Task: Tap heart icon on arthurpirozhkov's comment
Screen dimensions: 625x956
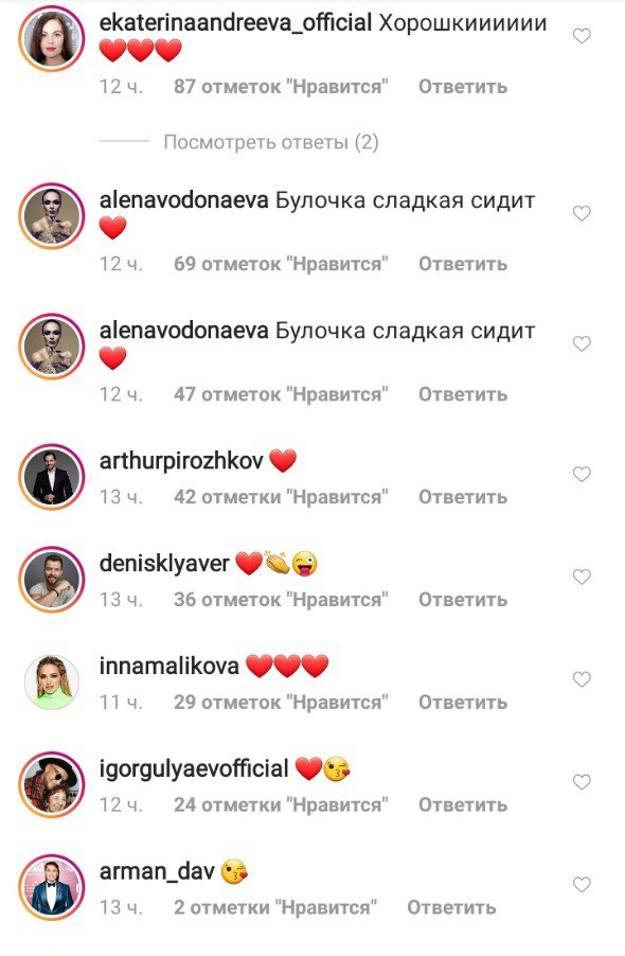Action: (582, 474)
